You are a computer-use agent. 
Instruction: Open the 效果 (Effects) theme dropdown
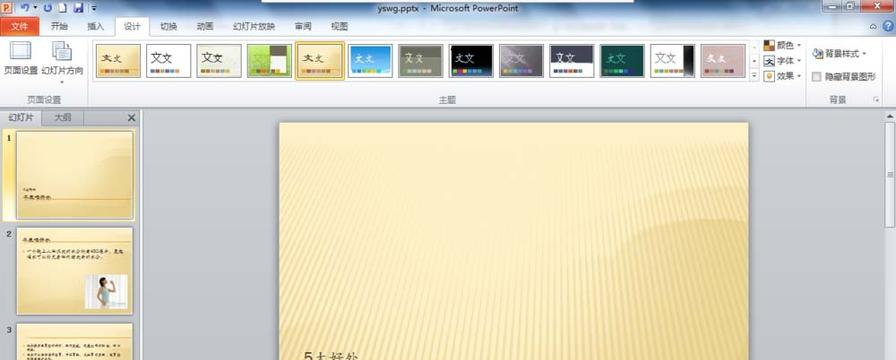coord(782,76)
